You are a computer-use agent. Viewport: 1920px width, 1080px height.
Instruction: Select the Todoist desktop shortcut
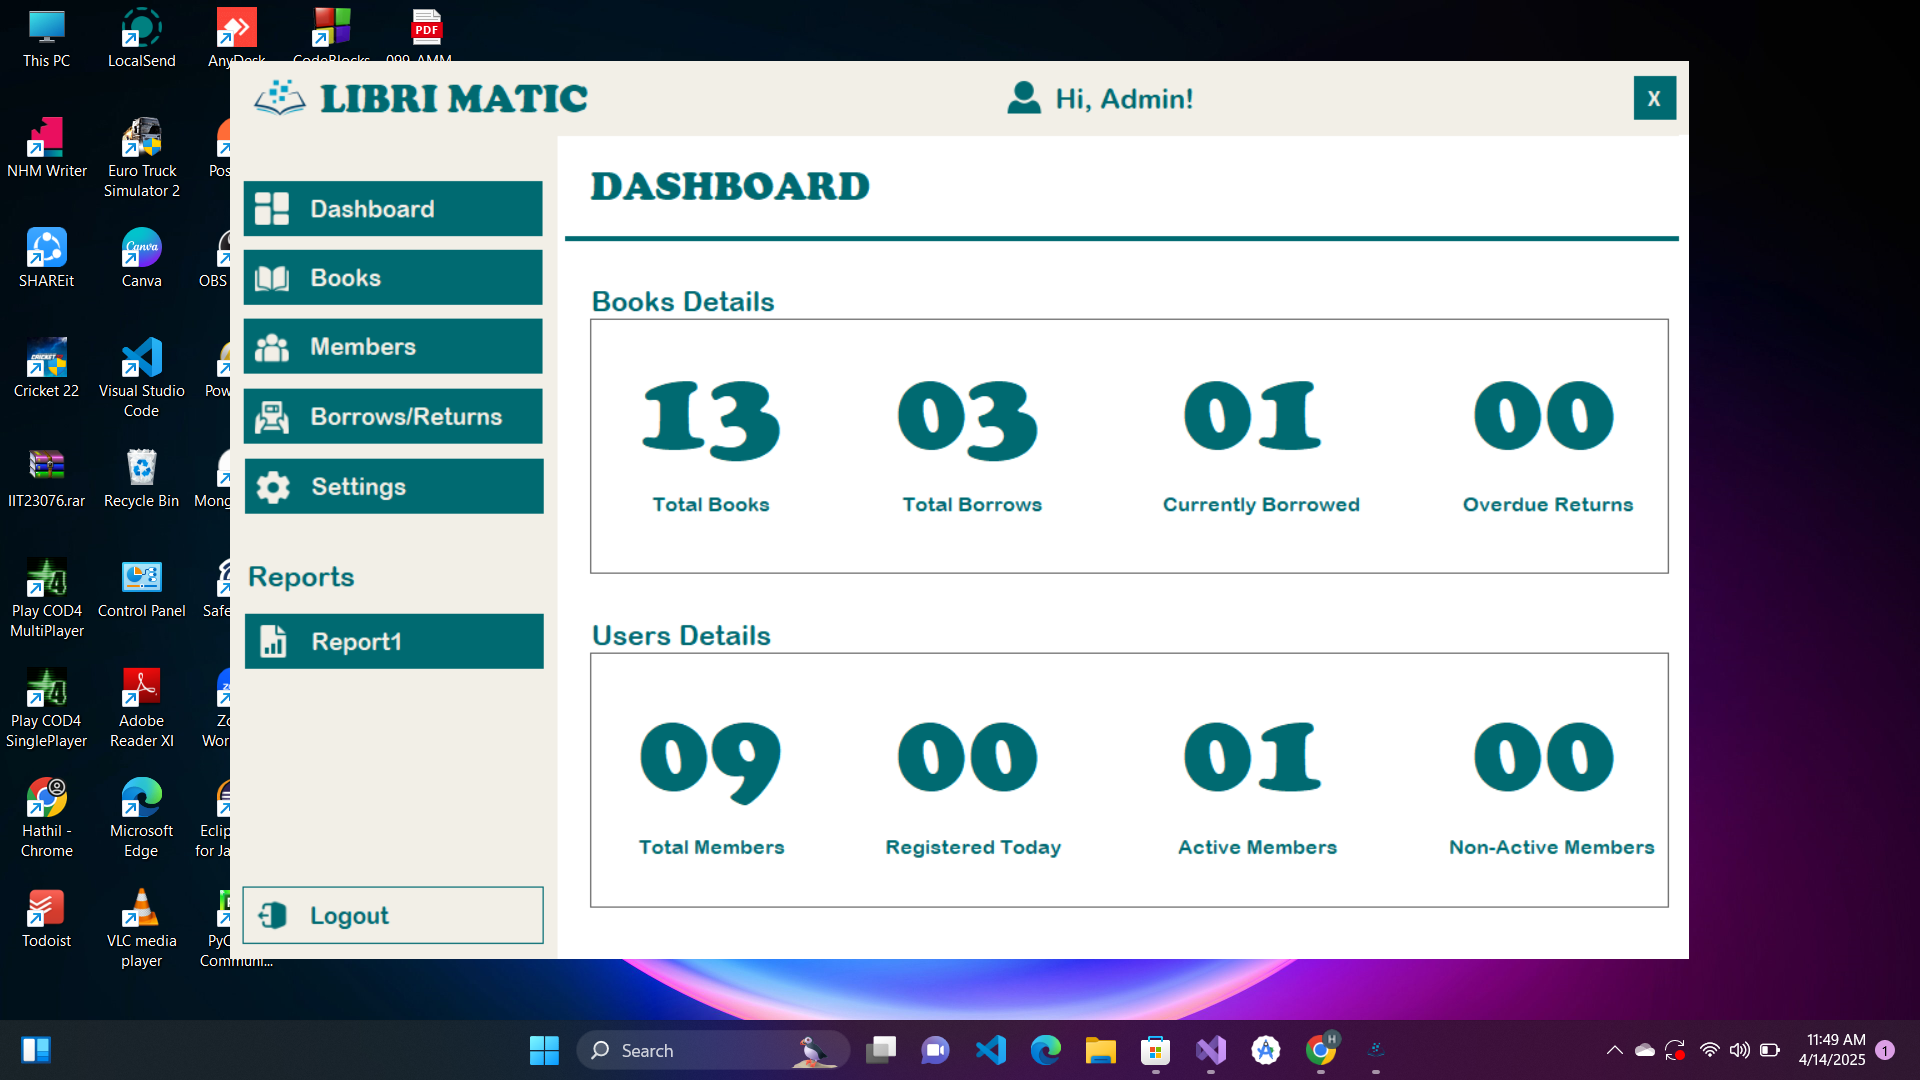(x=47, y=919)
